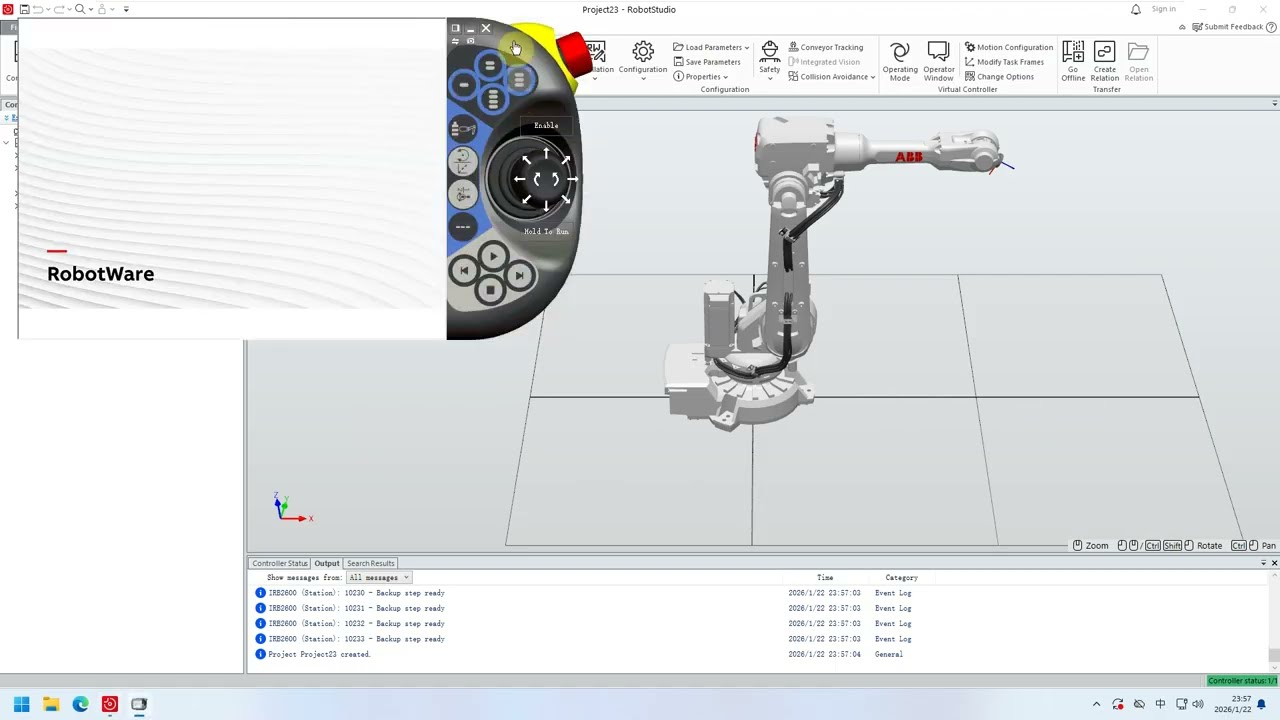Click the Sign in link
Image resolution: width=1280 pixels, height=720 pixels.
point(1163,9)
